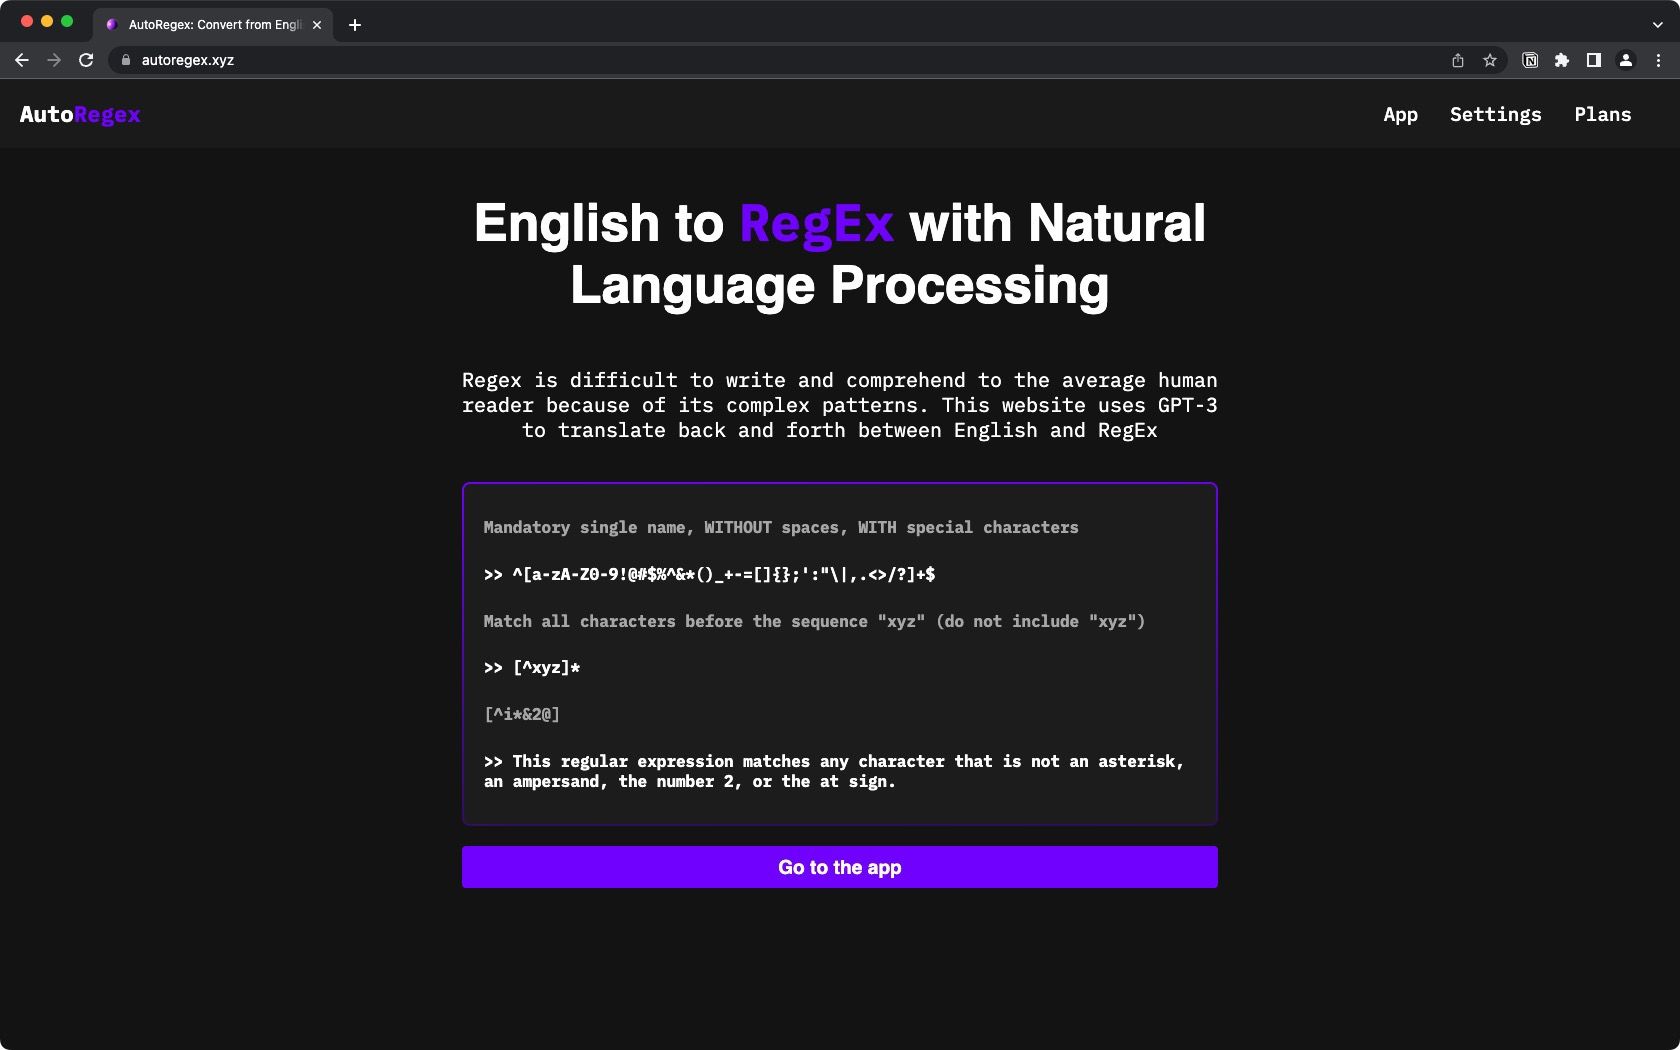Click the macOS yellow minimize button
The height and width of the screenshot is (1050, 1680).
(x=47, y=21)
